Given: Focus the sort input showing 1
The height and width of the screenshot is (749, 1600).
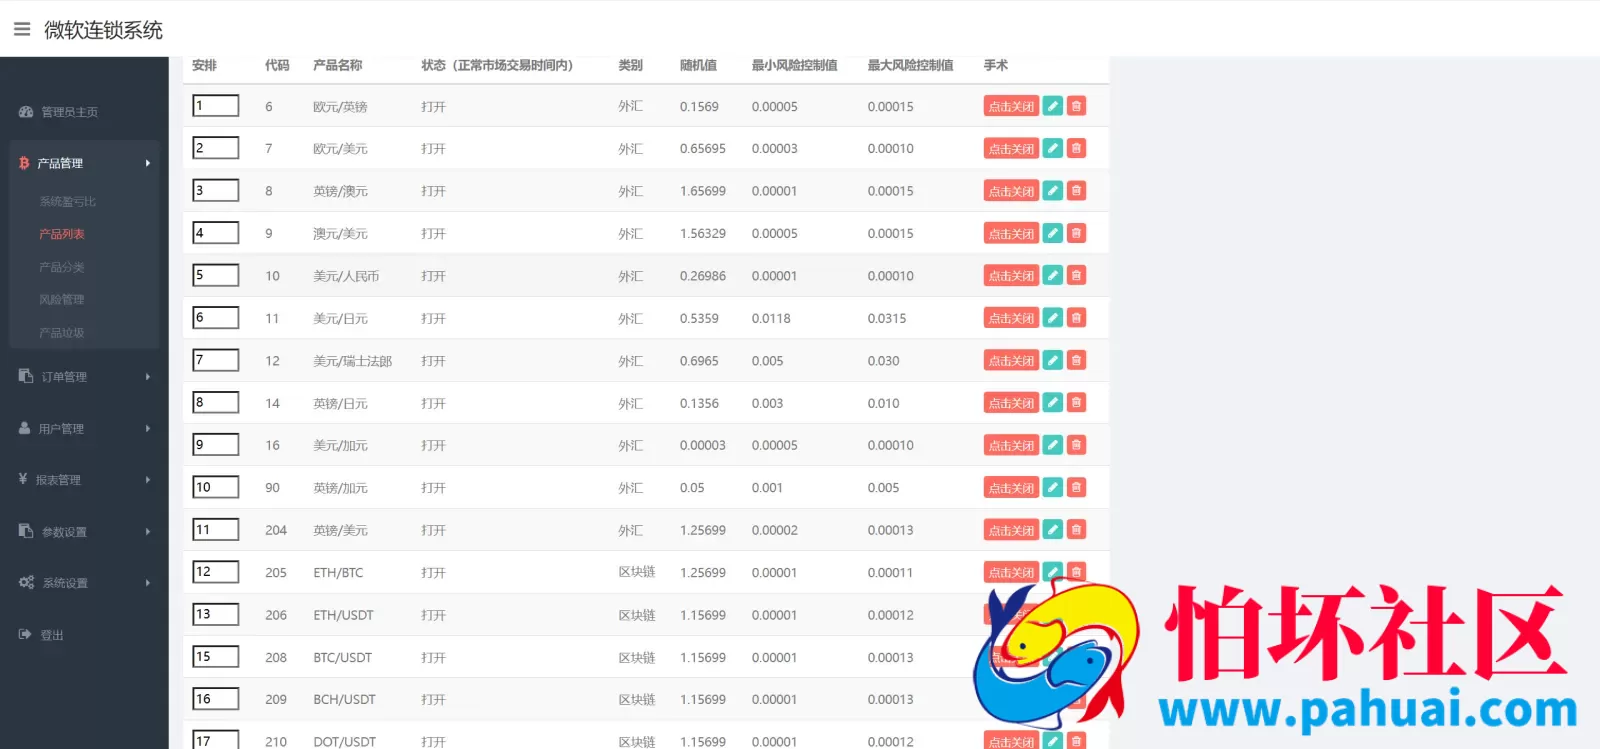Looking at the screenshot, I should click(x=216, y=106).
